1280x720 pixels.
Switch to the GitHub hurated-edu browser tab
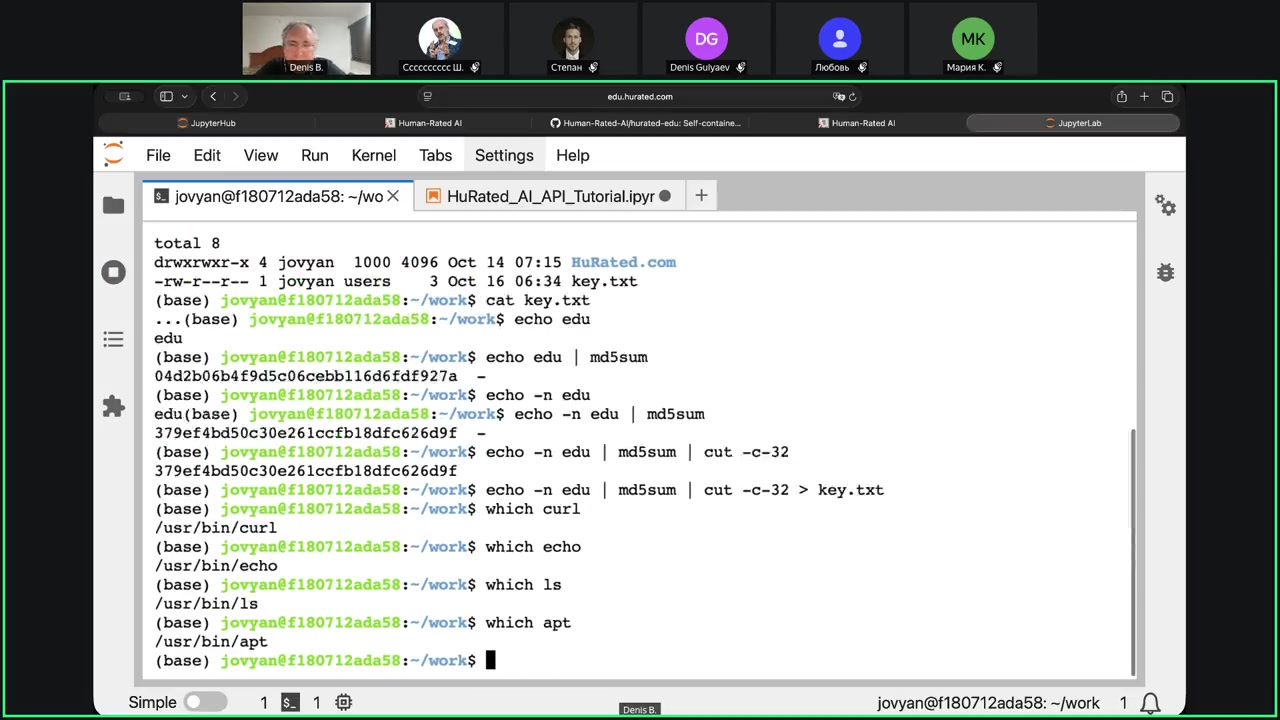[x=646, y=123]
